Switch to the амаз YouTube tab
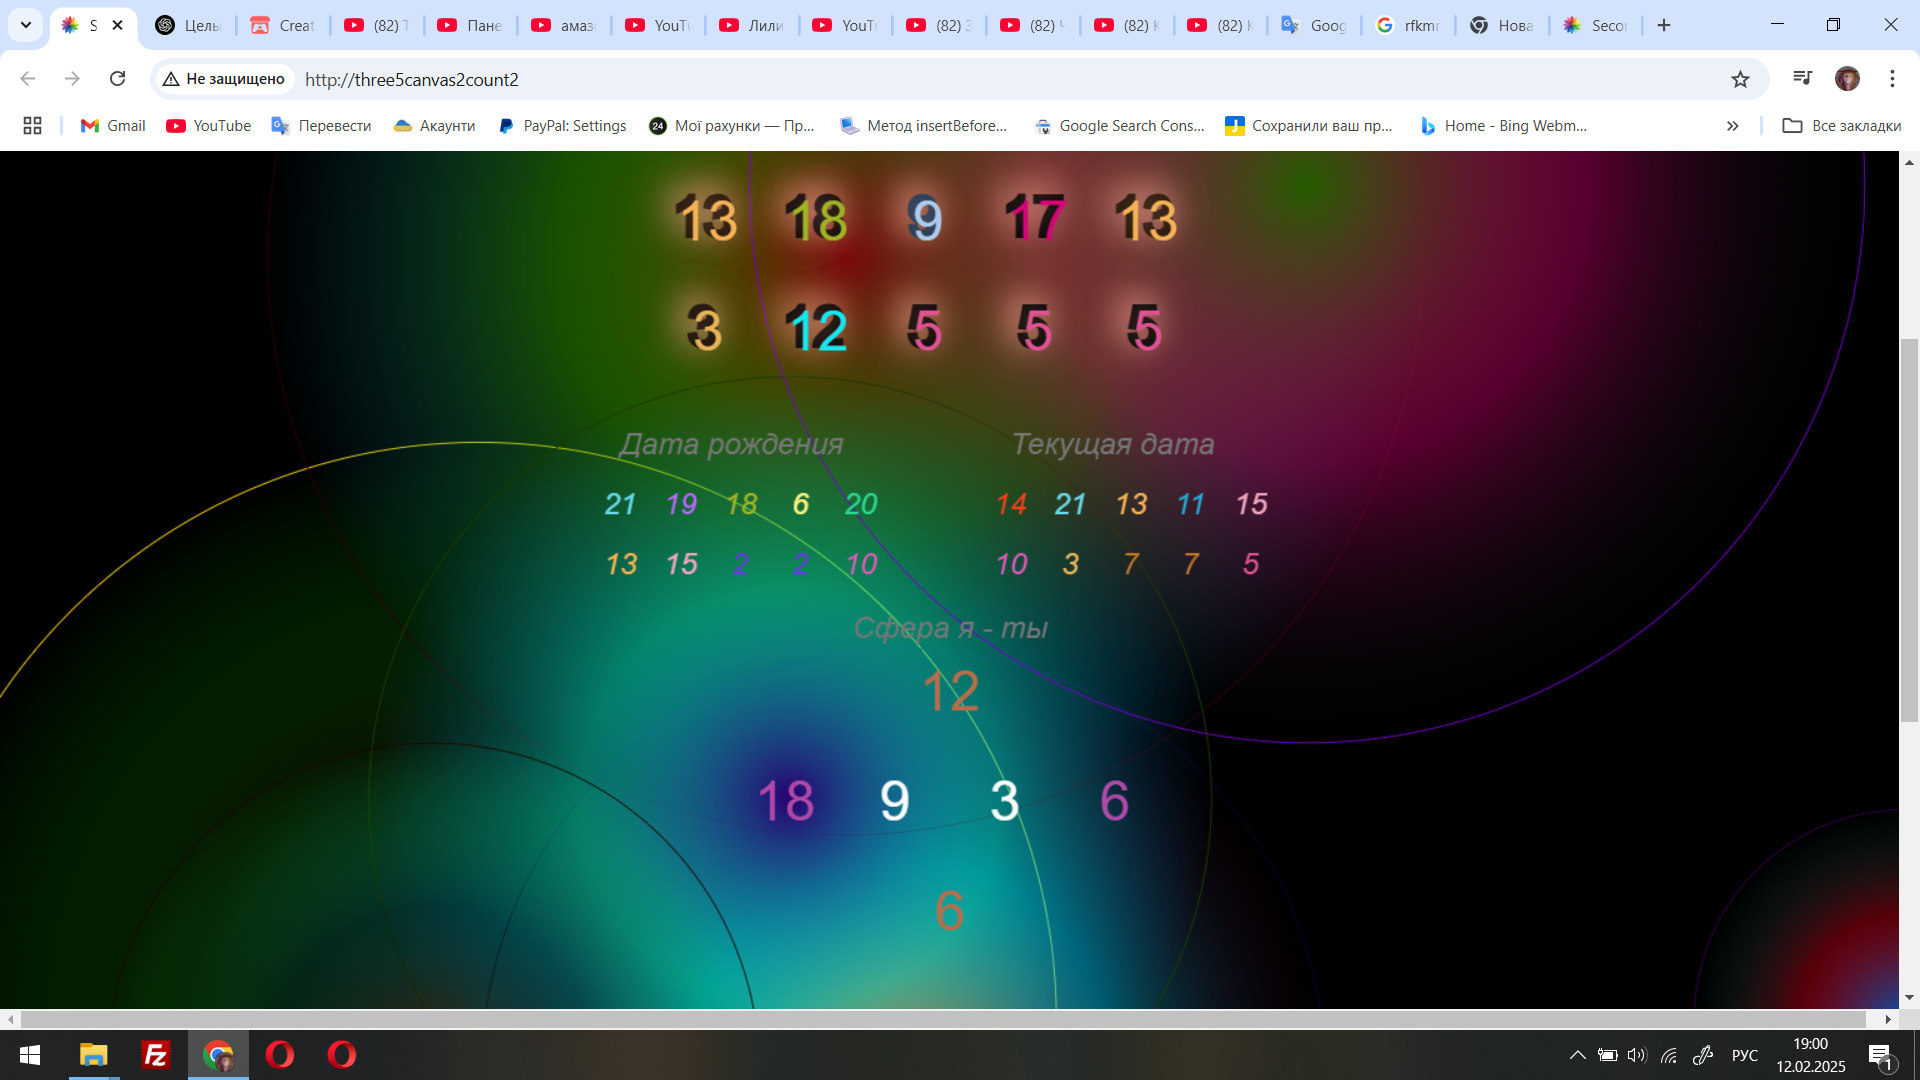This screenshot has width=1920, height=1080. pos(564,25)
